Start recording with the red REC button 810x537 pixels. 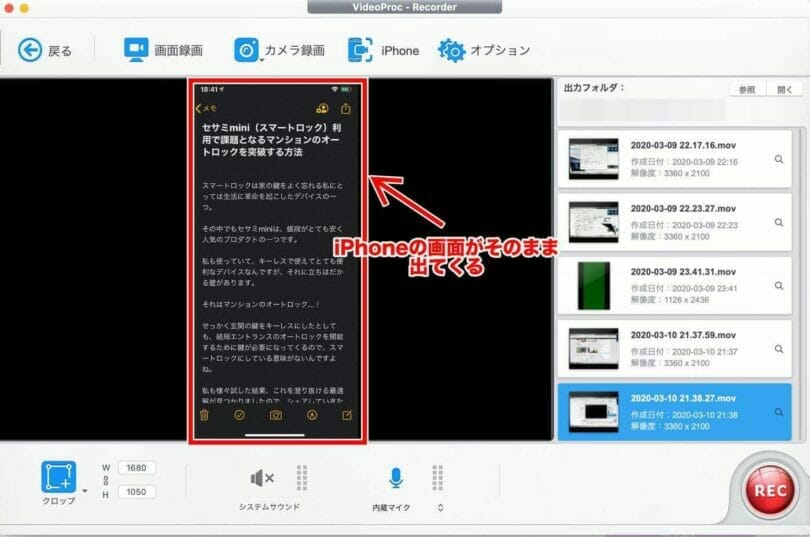tap(769, 491)
